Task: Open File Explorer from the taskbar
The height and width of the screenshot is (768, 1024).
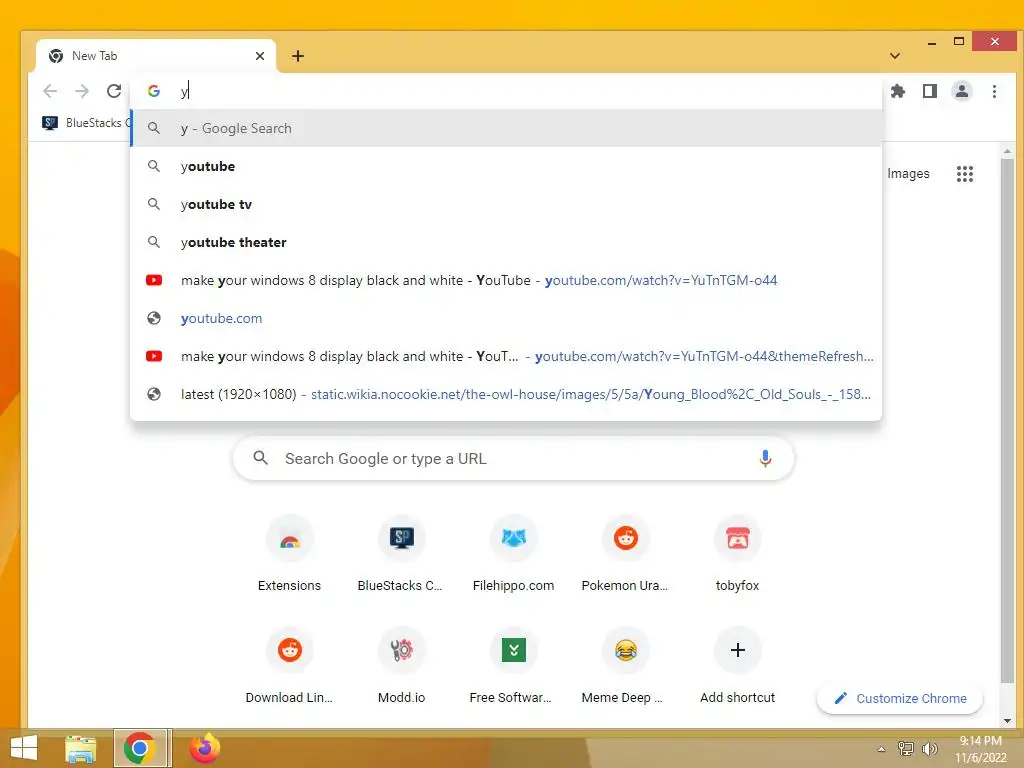Action: [x=81, y=749]
